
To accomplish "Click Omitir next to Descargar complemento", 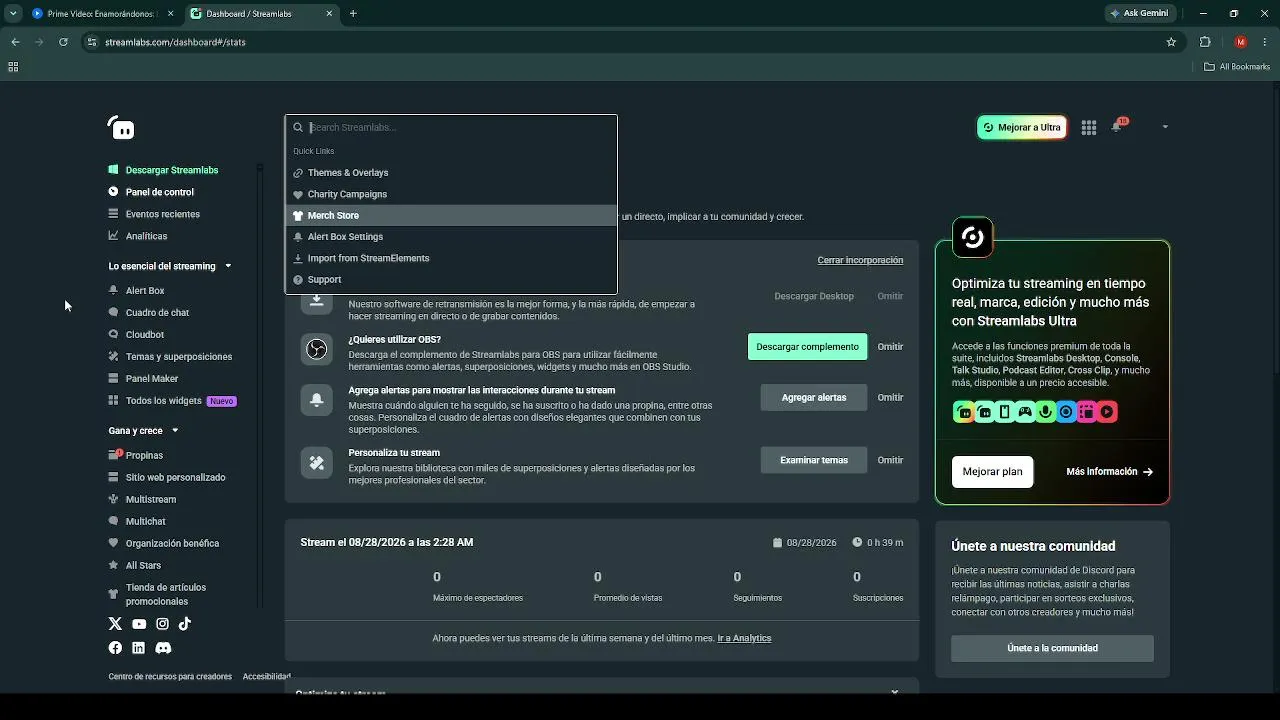I will (x=890, y=347).
